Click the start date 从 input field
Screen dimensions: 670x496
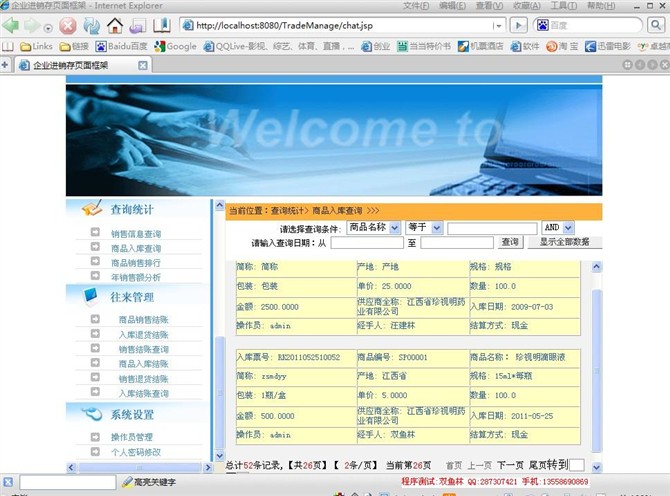pos(367,243)
